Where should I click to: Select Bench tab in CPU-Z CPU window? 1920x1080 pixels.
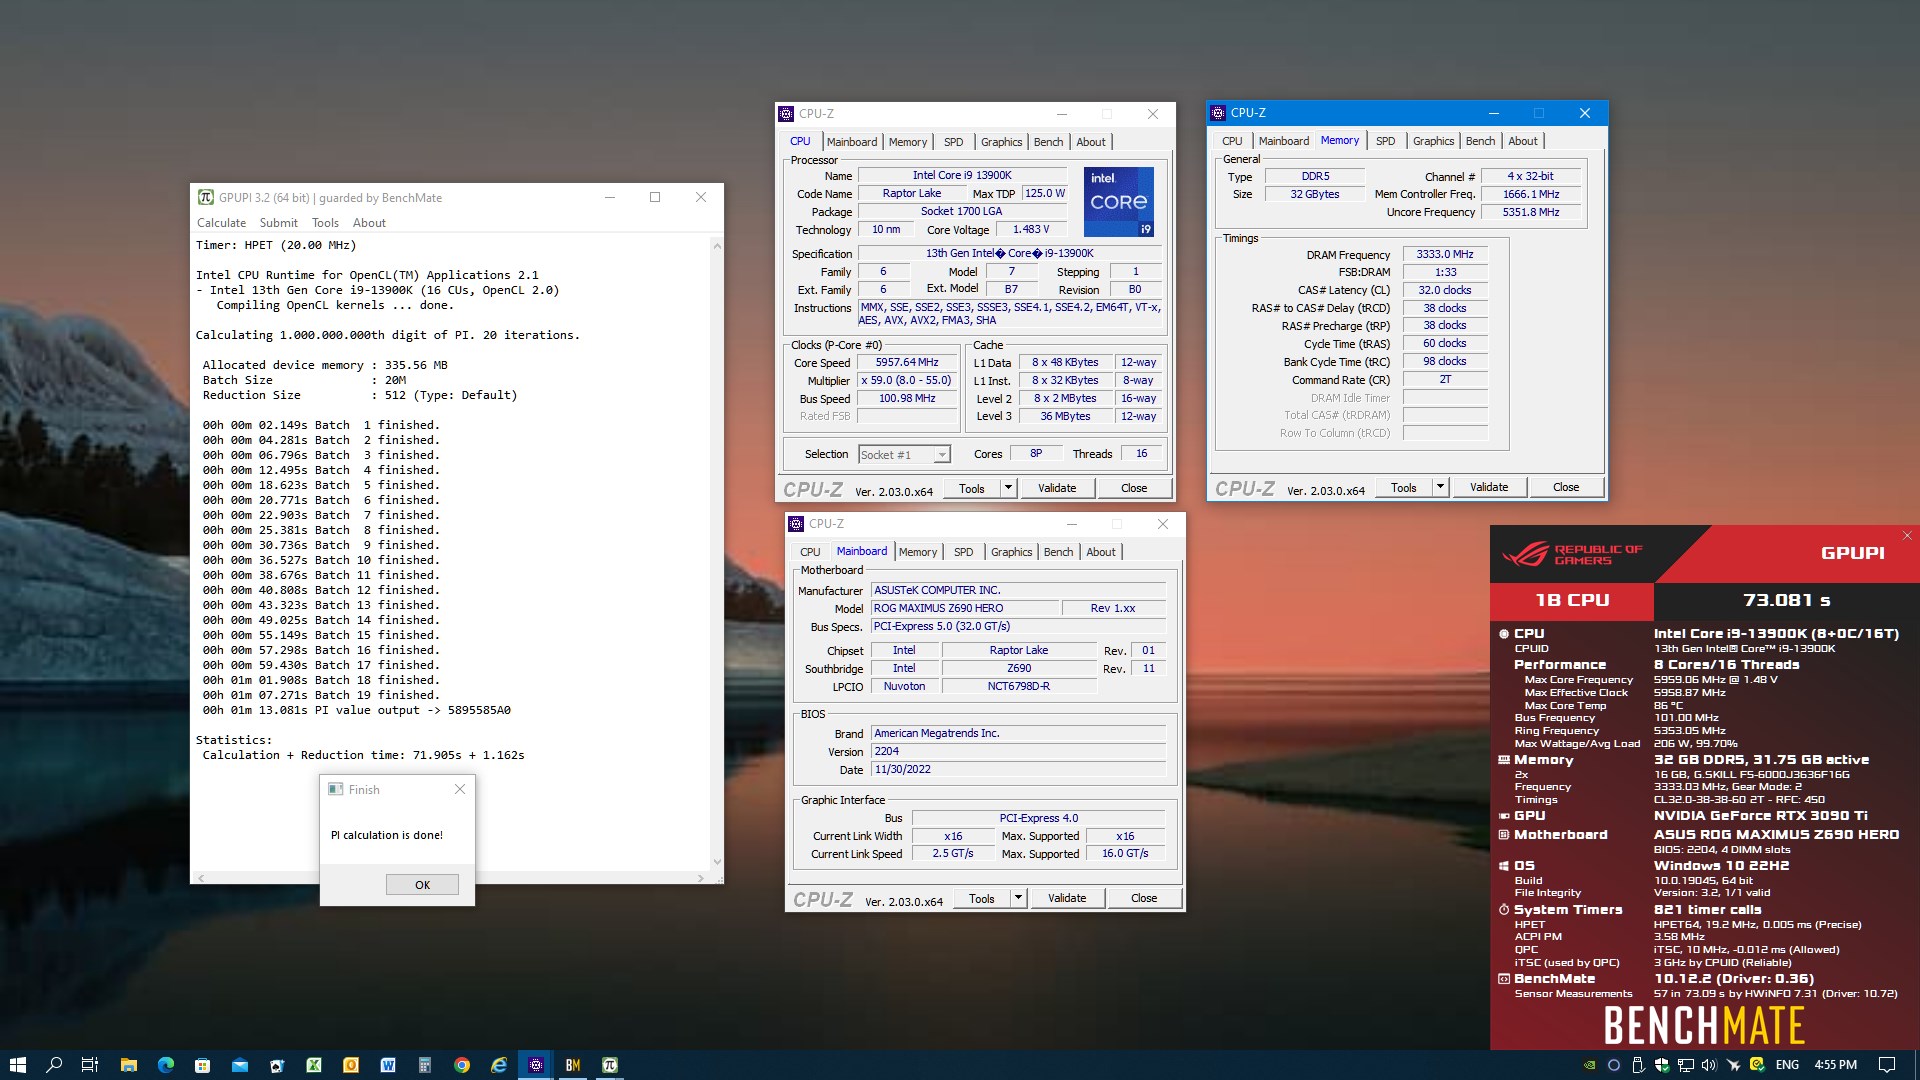pyautogui.click(x=1048, y=142)
